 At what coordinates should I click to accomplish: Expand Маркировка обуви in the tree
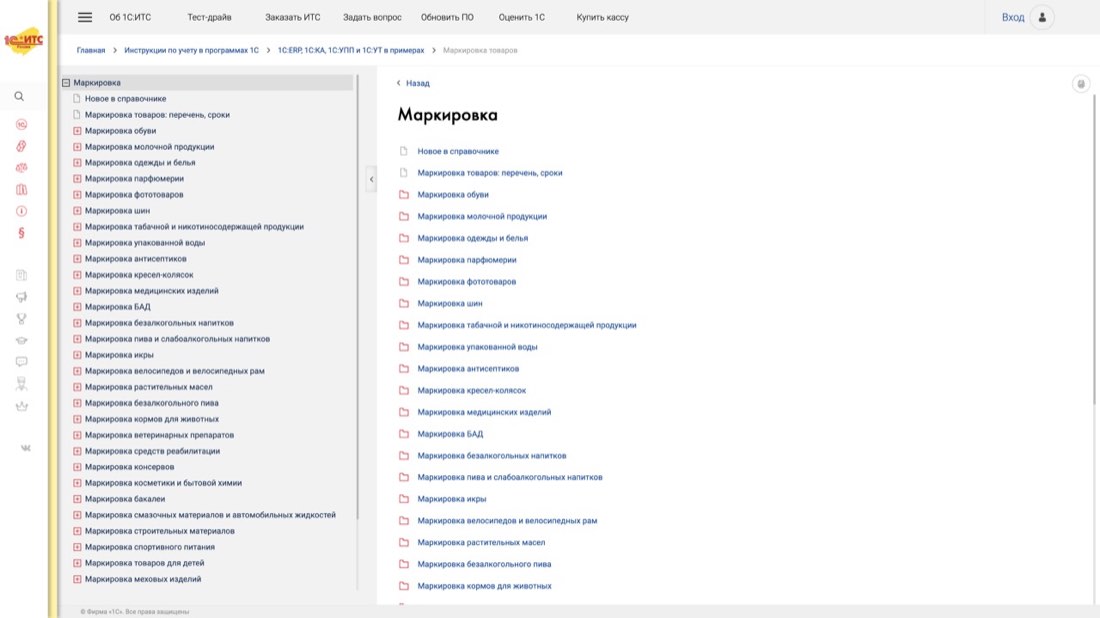click(x=77, y=131)
